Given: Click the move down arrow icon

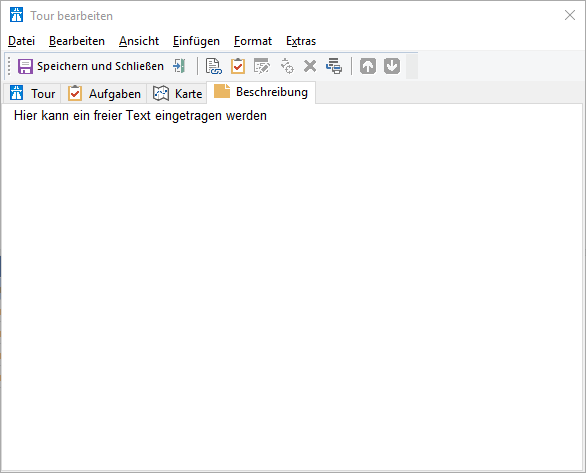Looking at the screenshot, I should [x=392, y=66].
